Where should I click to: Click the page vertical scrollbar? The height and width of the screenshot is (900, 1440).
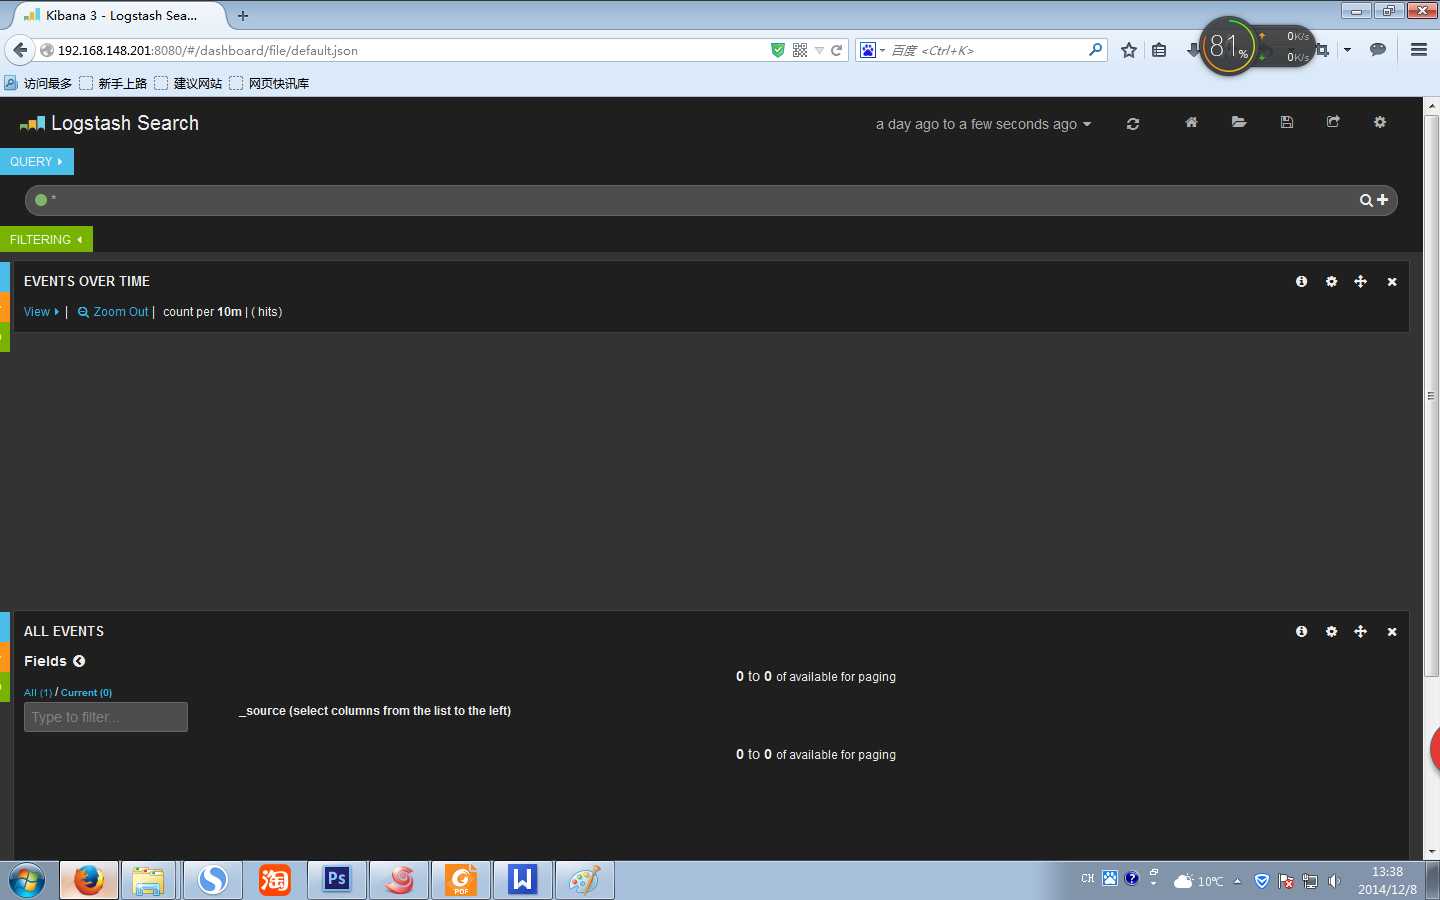coord(1431,395)
